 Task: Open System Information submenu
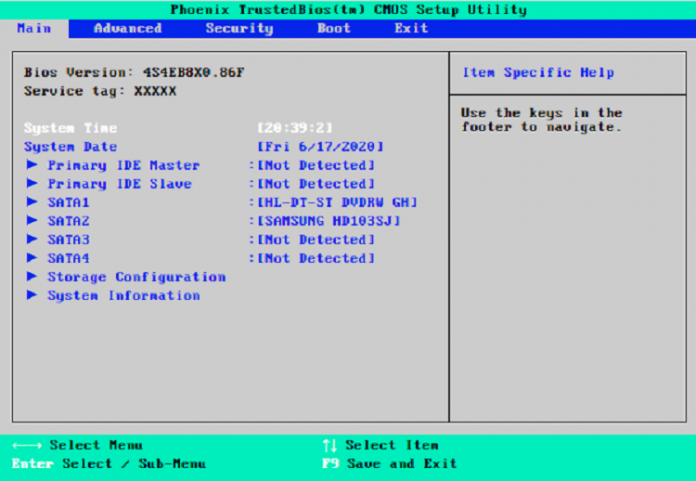[x=123, y=296]
